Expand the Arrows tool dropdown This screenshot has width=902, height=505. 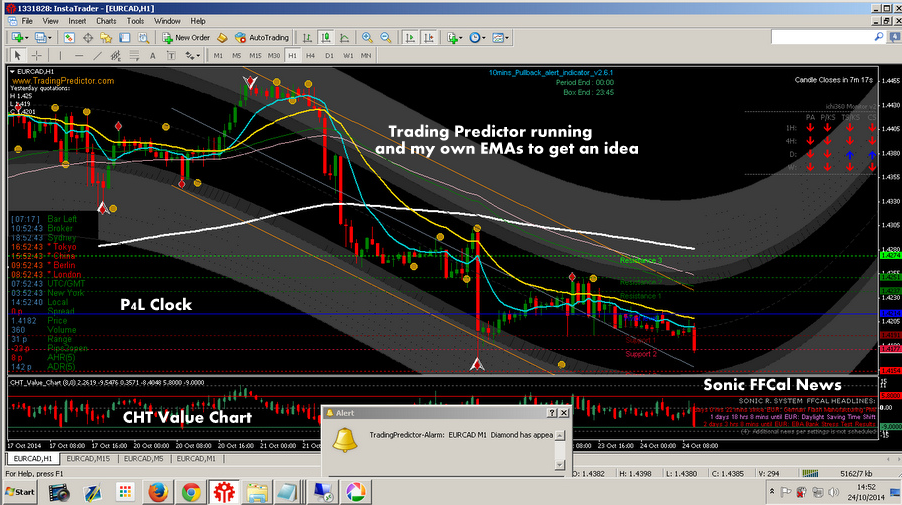pyautogui.click(x=198, y=56)
